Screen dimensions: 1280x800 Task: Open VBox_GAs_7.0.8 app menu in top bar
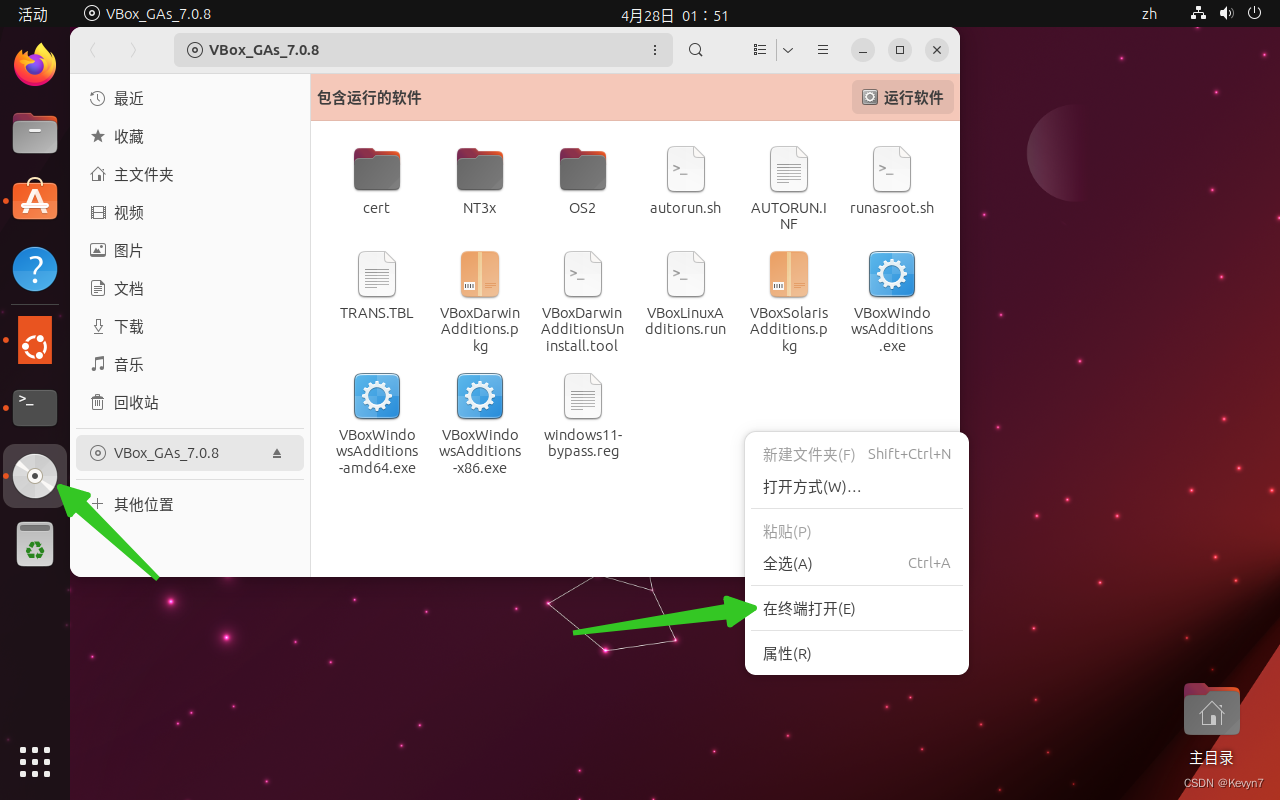pyautogui.click(x=148, y=14)
